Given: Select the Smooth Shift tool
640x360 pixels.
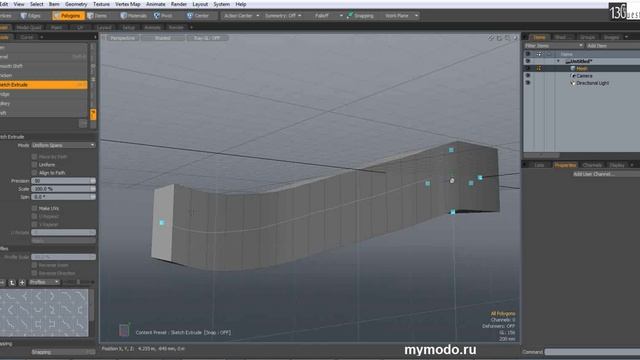Looking at the screenshot, I should [x=43, y=66].
